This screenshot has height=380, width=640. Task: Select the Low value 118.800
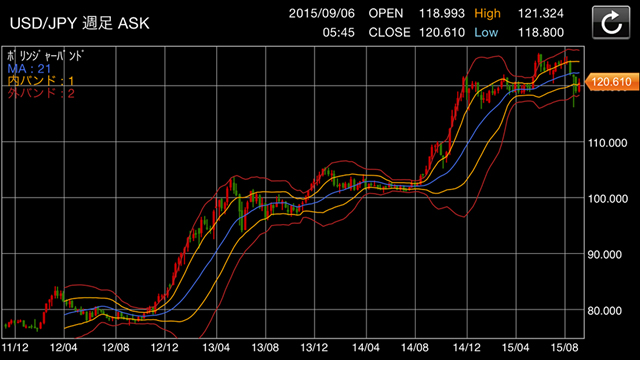[540, 32]
